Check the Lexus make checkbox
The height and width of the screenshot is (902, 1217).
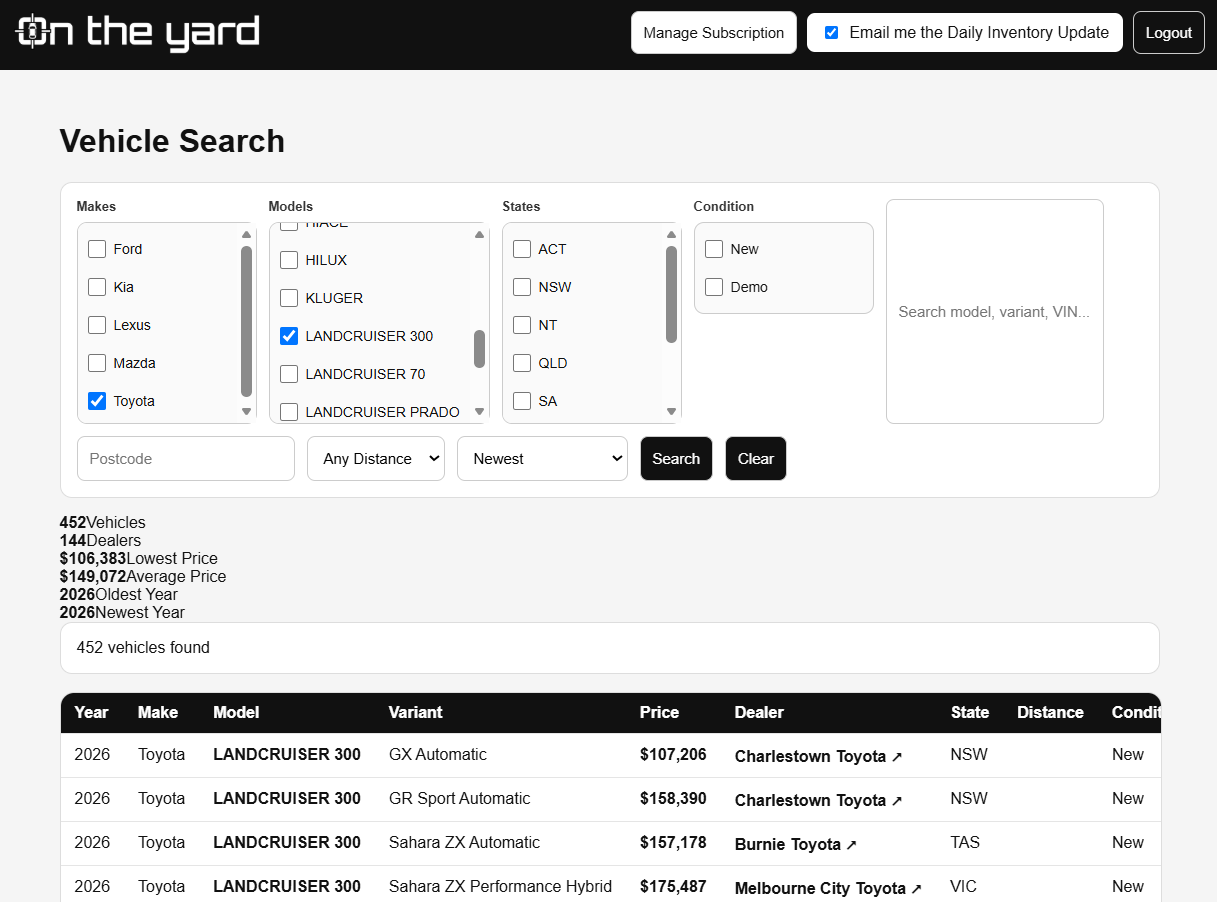point(97,325)
